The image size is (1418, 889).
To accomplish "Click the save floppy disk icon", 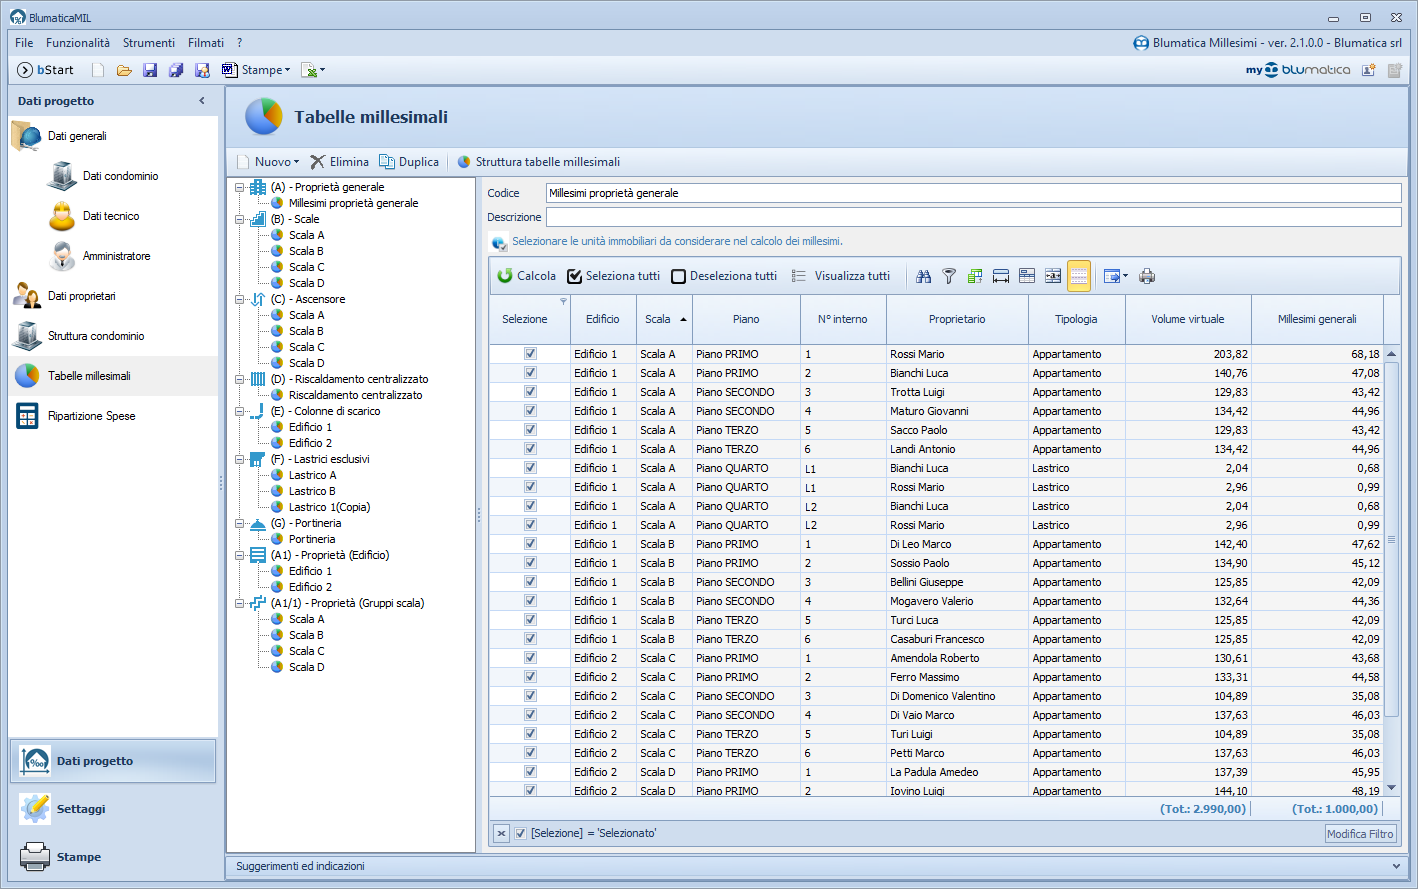I will click(150, 70).
